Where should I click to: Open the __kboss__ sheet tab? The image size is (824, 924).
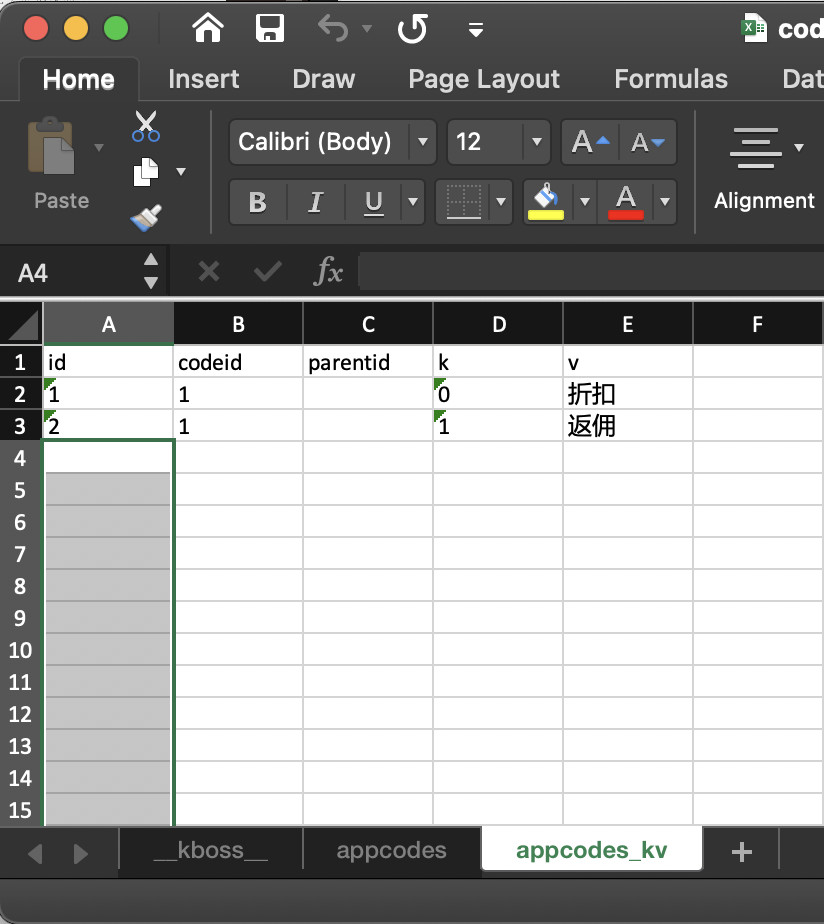(x=211, y=850)
